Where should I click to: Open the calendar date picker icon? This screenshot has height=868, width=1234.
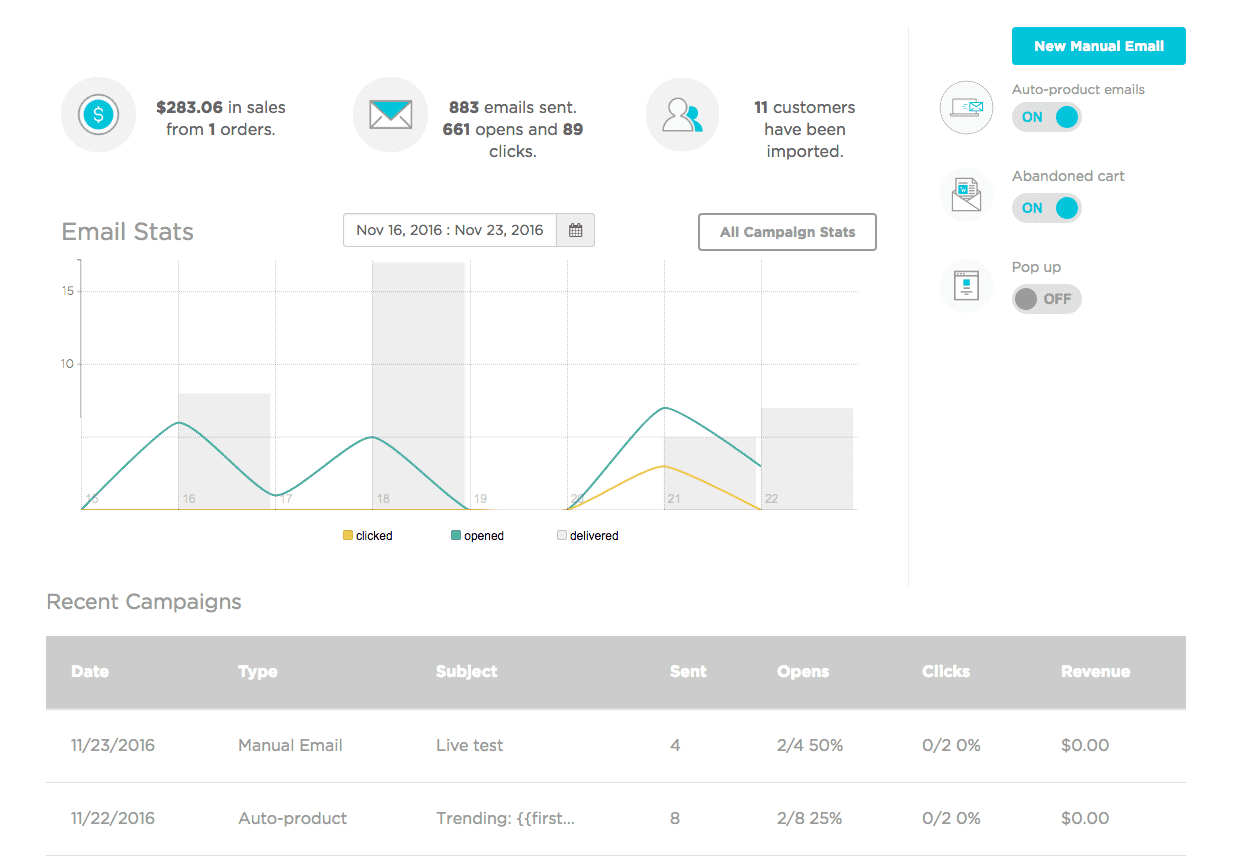point(576,231)
